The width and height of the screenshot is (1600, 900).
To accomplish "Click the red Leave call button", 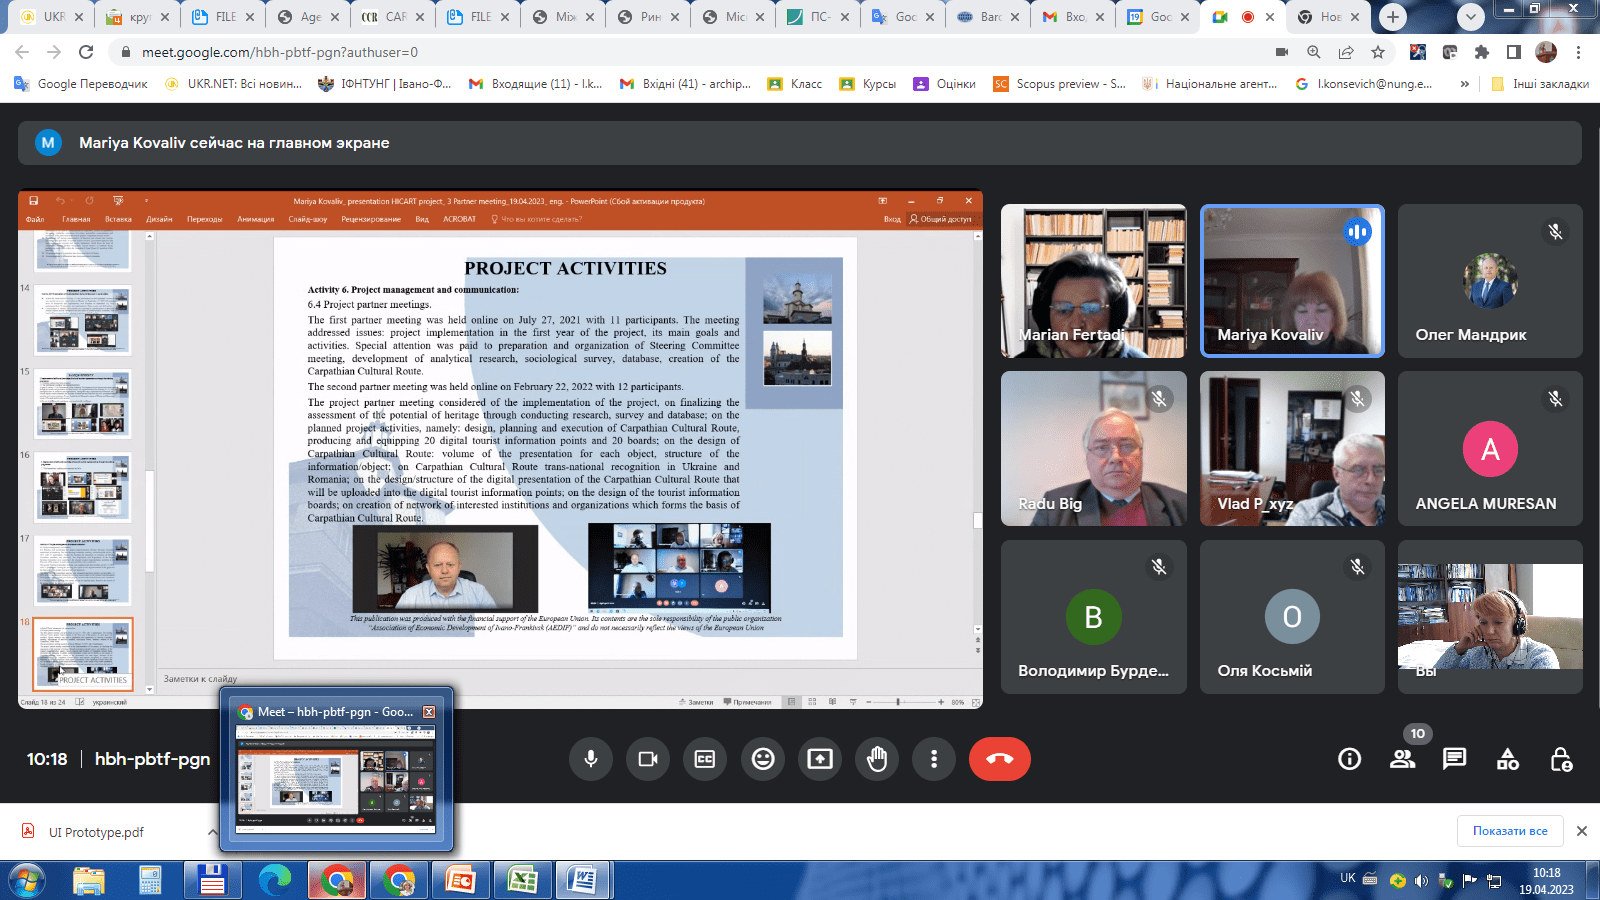I will tap(999, 759).
